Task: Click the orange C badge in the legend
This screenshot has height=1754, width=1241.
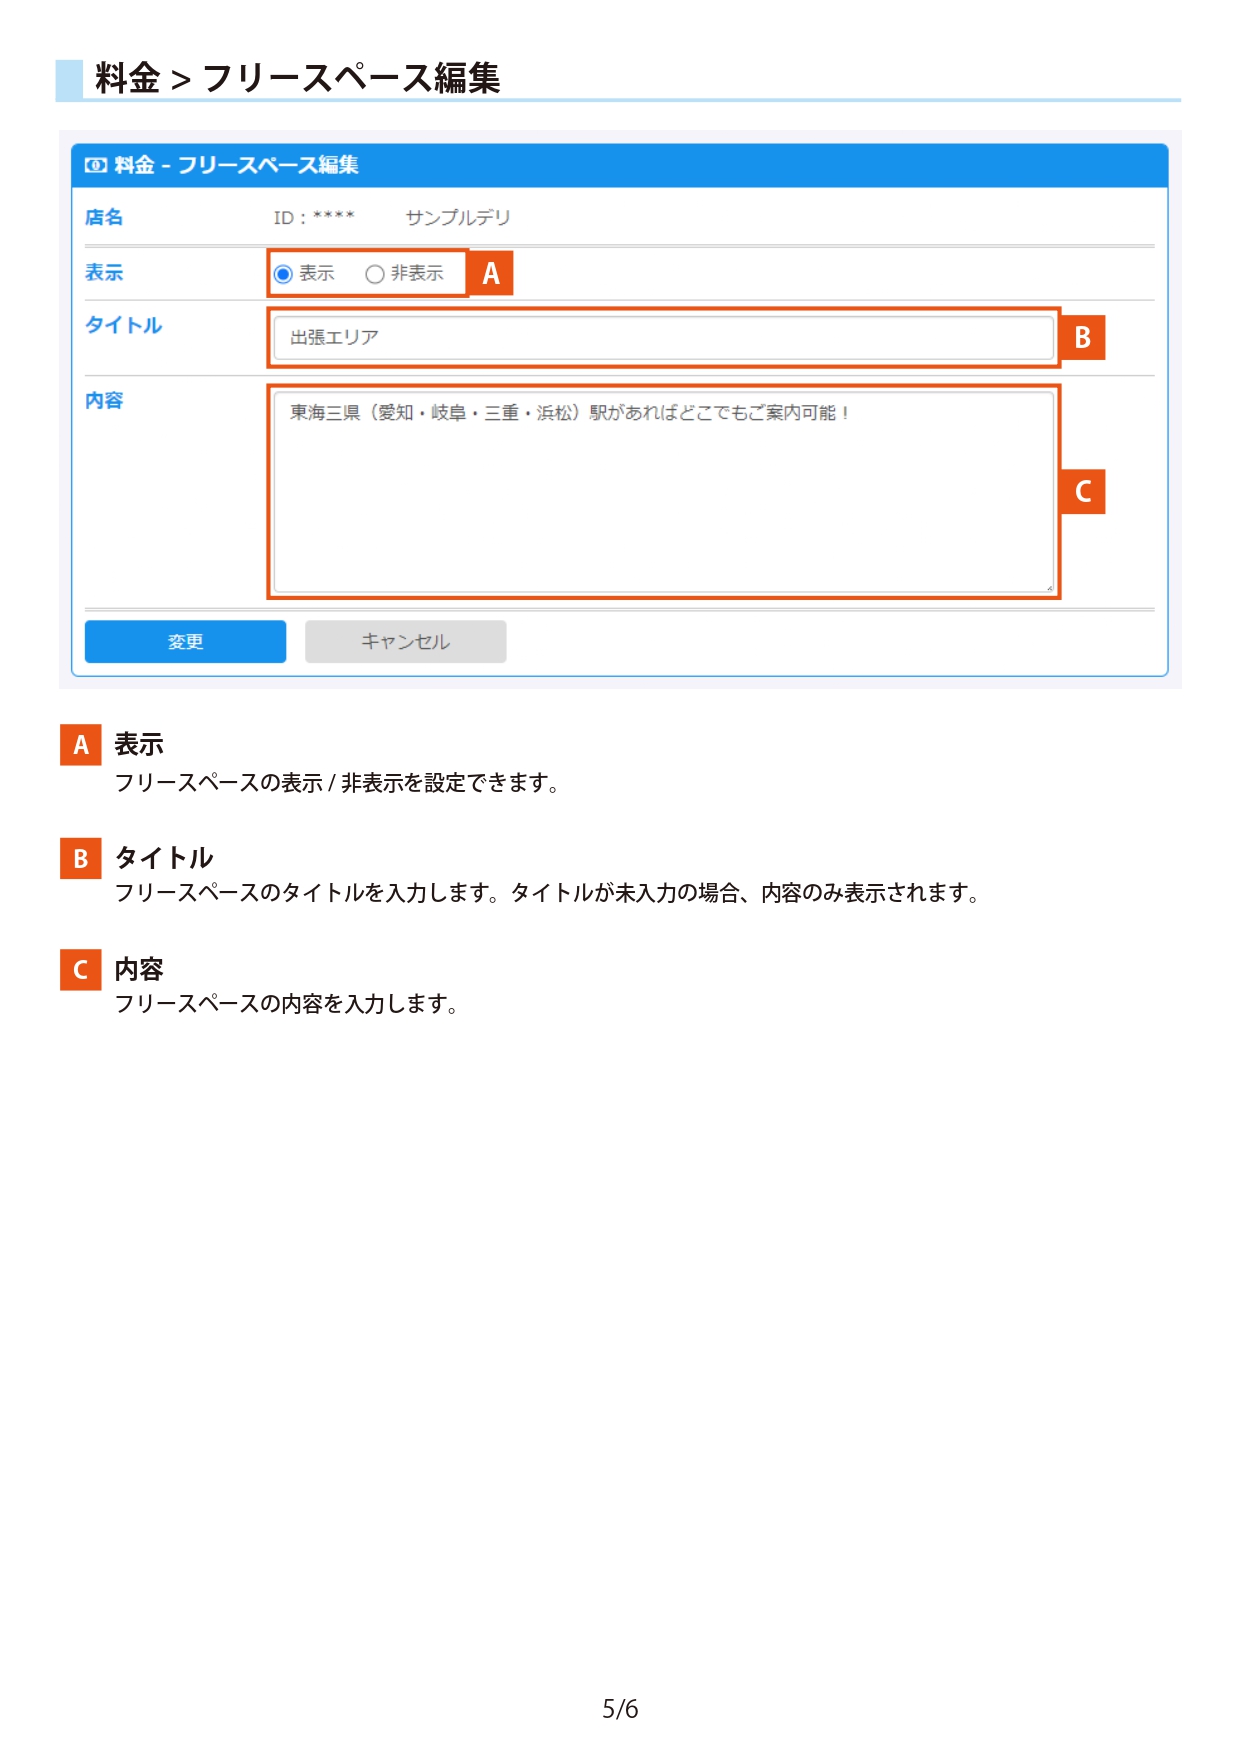Action: pos(81,970)
